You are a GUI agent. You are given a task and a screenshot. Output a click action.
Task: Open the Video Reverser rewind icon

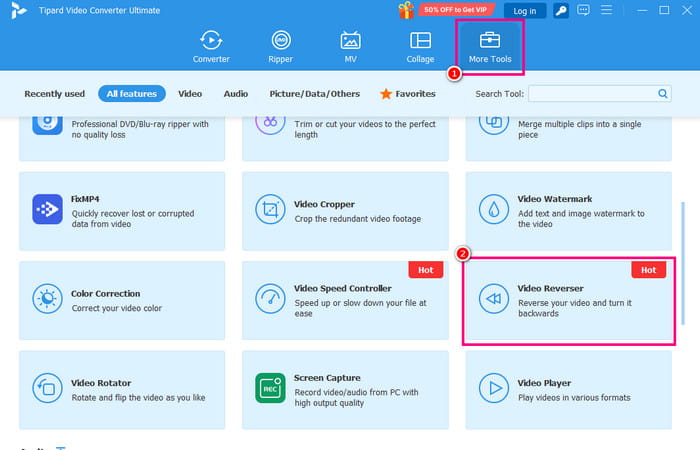(x=494, y=298)
